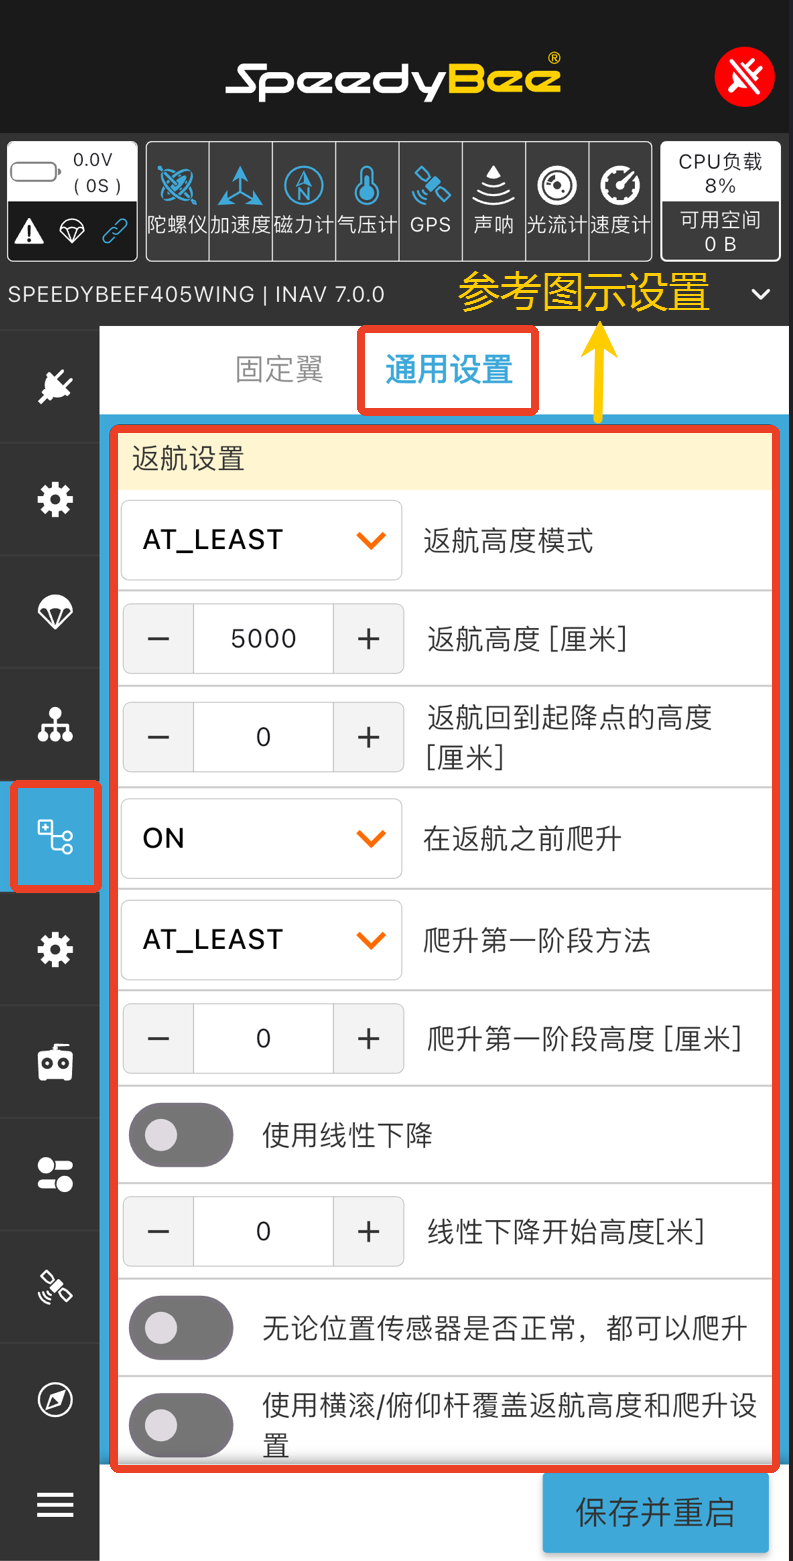793x1561 pixels.
Task: Click the hamburger menu icon
Action: (x=55, y=1505)
